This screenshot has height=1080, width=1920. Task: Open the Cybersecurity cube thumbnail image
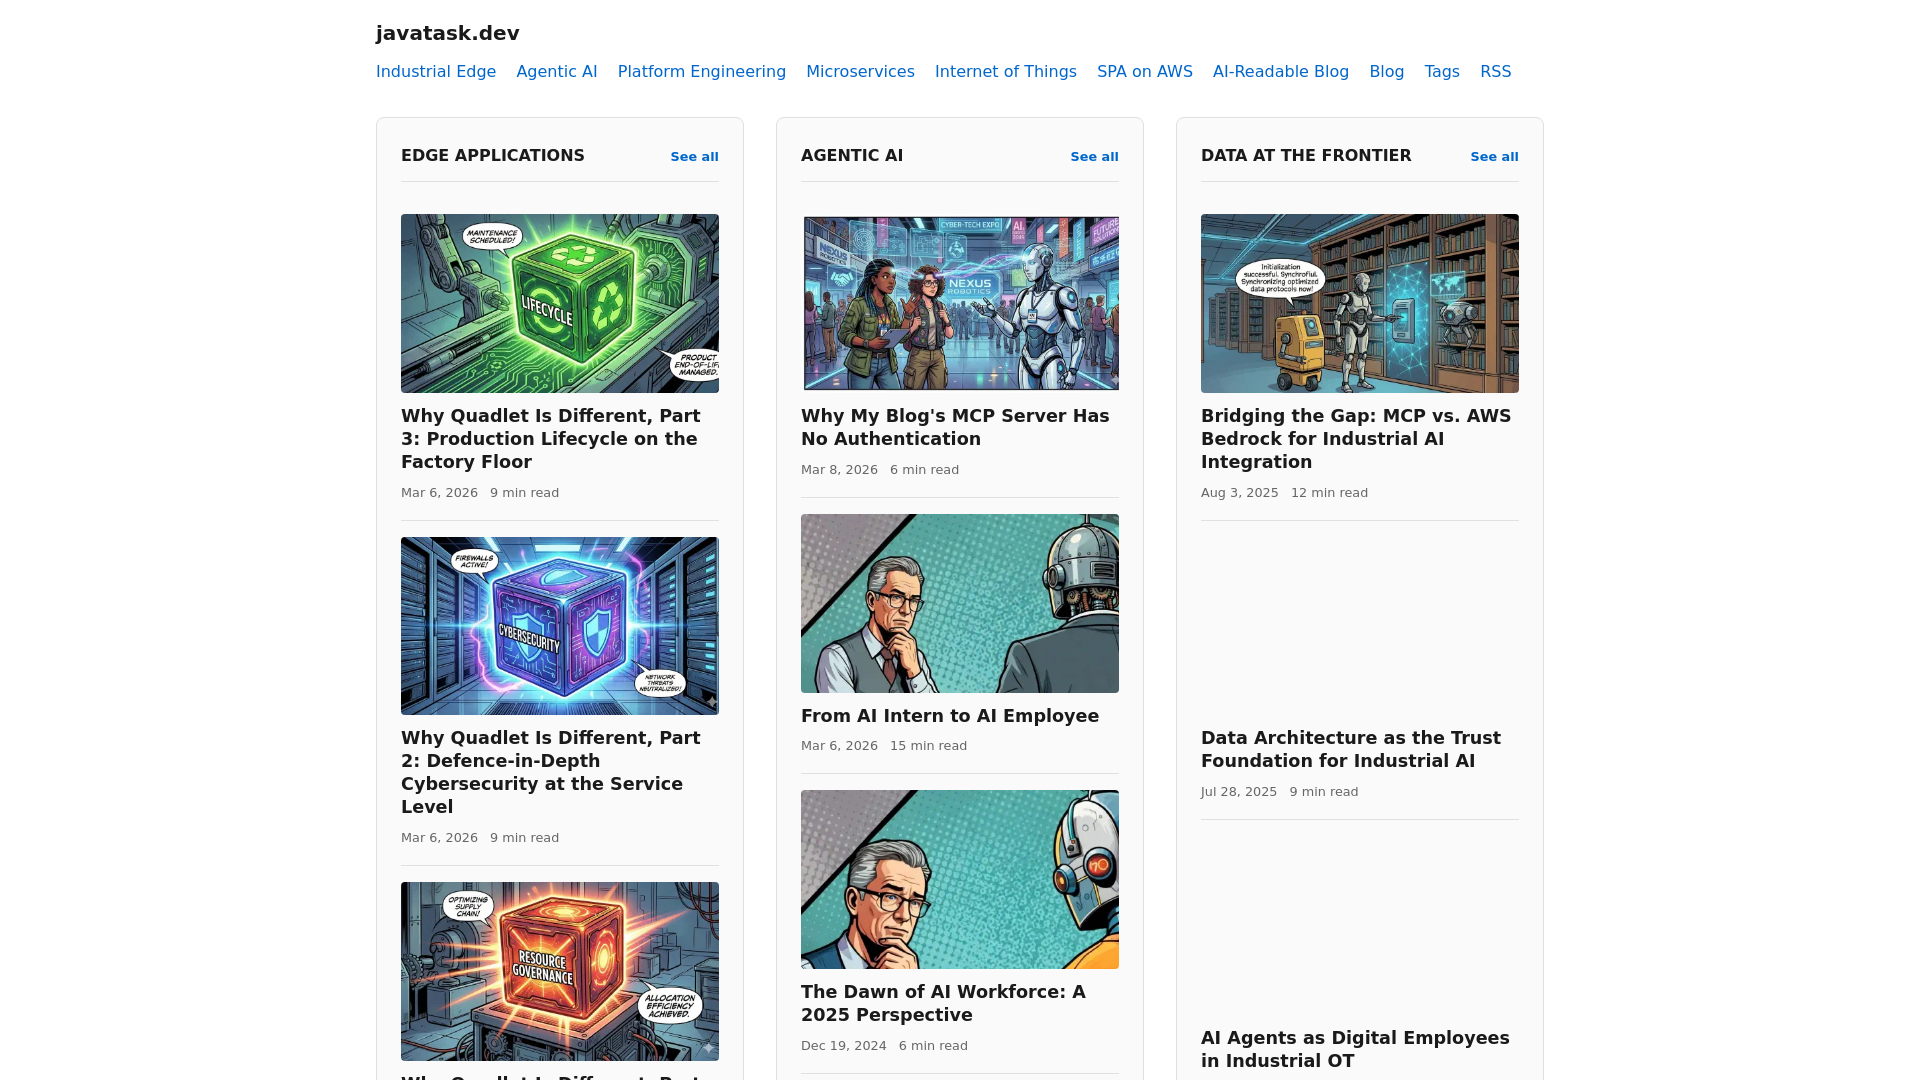coord(559,626)
